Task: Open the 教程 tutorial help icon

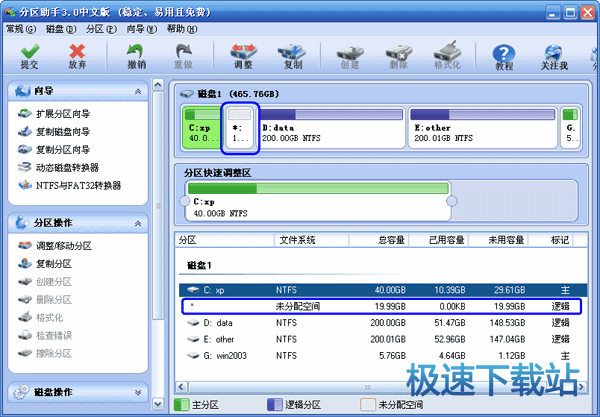Action: click(x=504, y=54)
